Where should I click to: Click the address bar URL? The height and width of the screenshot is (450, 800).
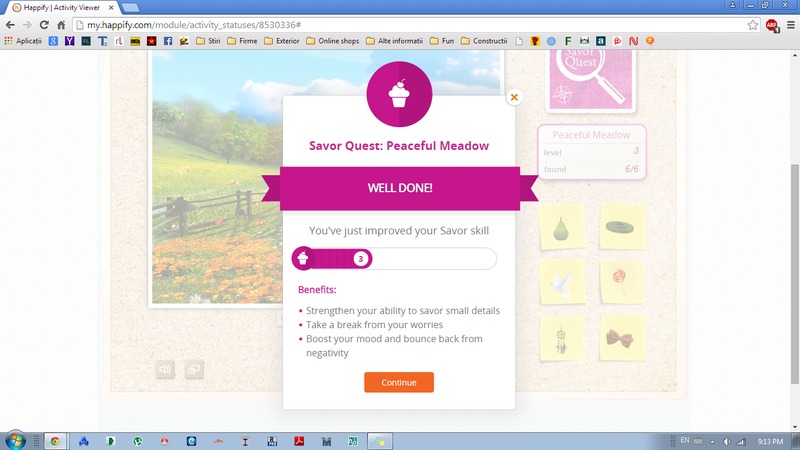point(194,24)
